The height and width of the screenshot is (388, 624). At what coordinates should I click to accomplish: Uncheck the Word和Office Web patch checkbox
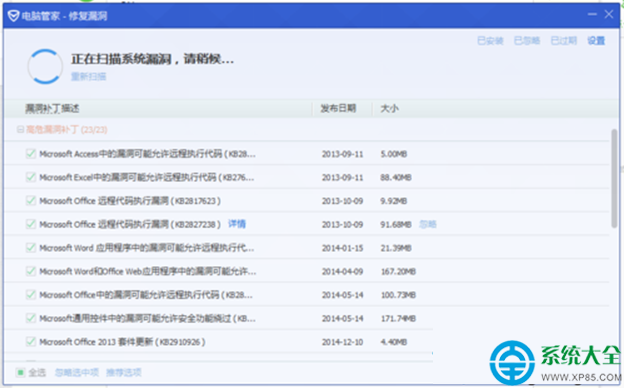(31, 271)
